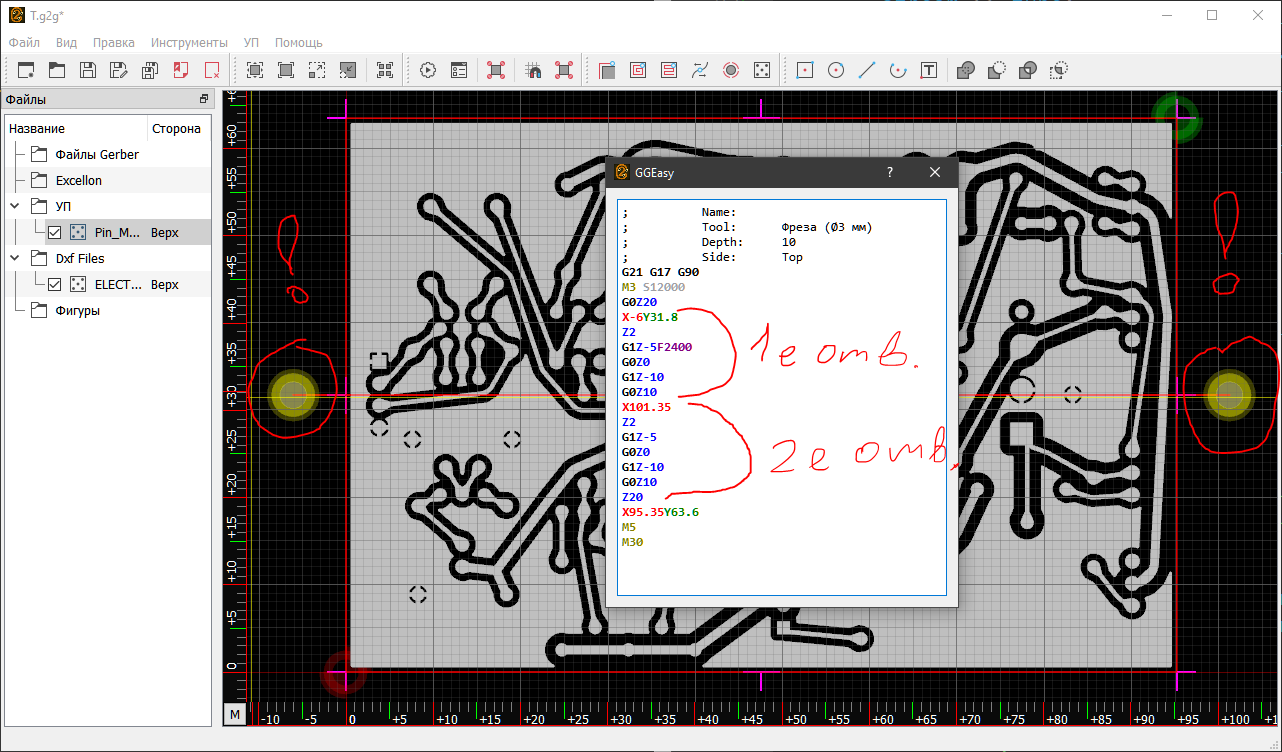
Task: Click the M button at ruler corner
Action: tap(234, 714)
